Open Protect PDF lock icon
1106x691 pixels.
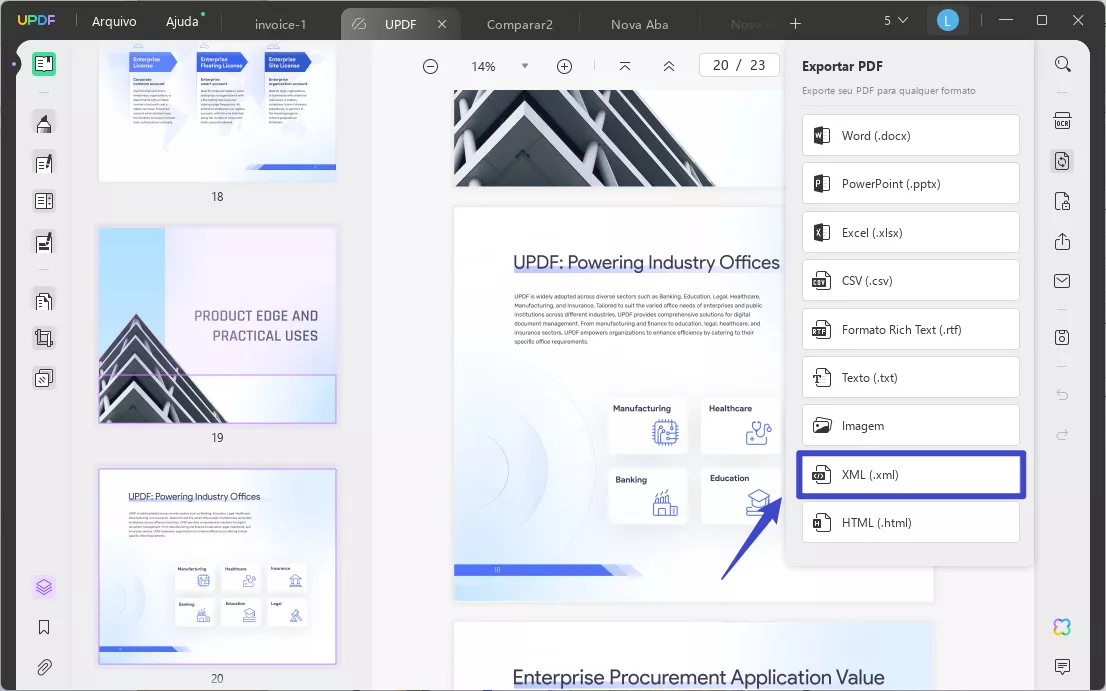coord(1062,202)
